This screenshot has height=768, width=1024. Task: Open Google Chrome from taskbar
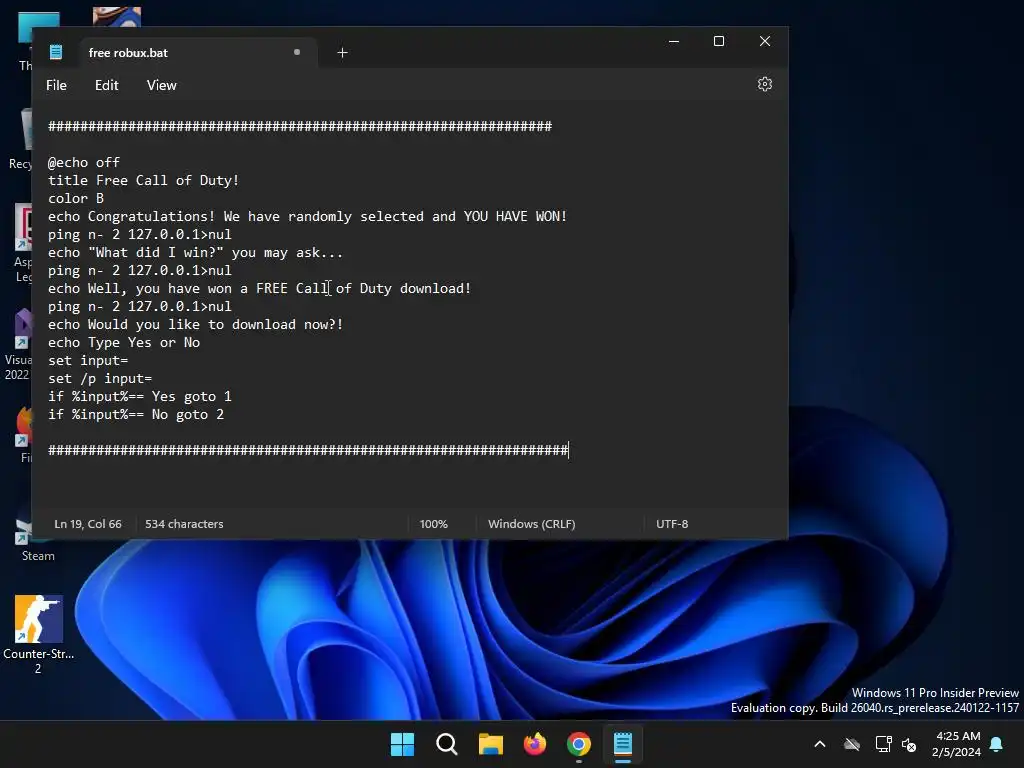pos(579,744)
